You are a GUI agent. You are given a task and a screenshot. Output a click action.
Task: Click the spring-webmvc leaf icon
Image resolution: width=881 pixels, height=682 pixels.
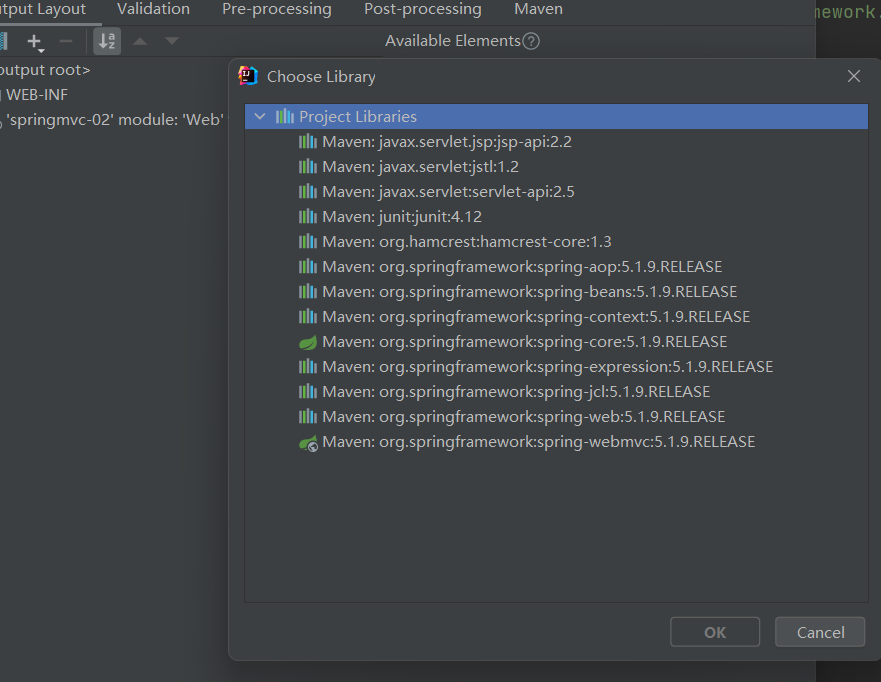308,442
